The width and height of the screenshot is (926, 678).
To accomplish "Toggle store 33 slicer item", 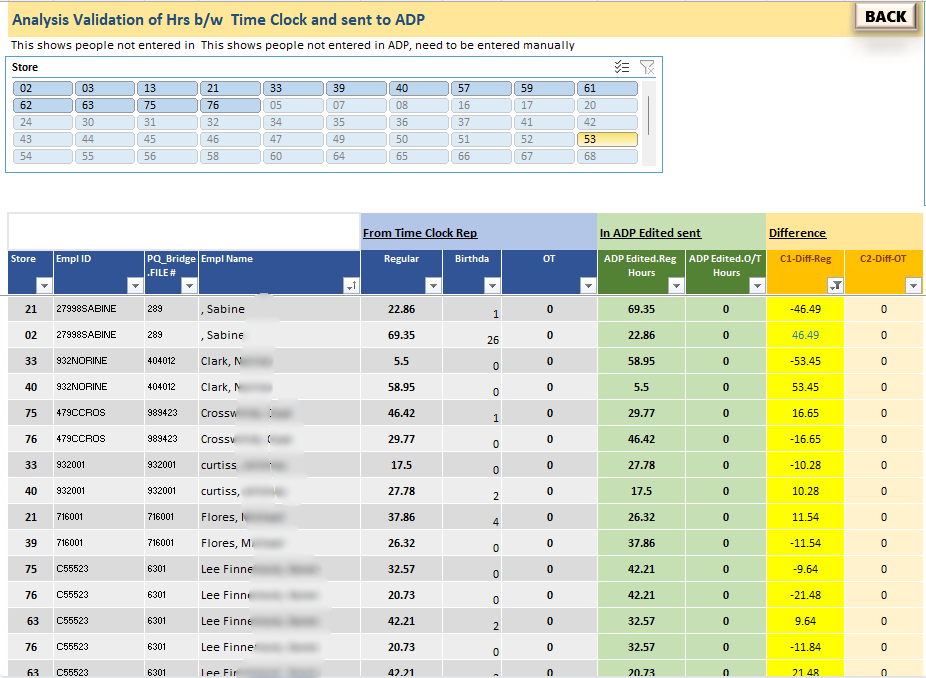I will [294, 89].
